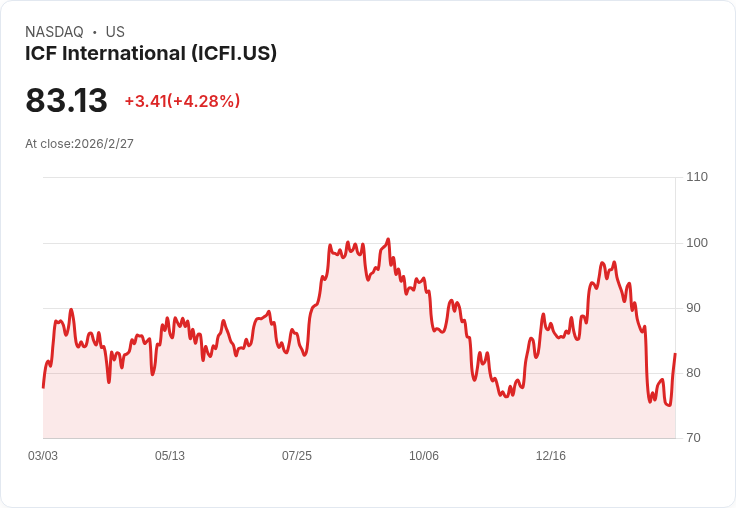This screenshot has width=736, height=508.
Task: Click the 12/16 date axis label
Action: [551, 455]
